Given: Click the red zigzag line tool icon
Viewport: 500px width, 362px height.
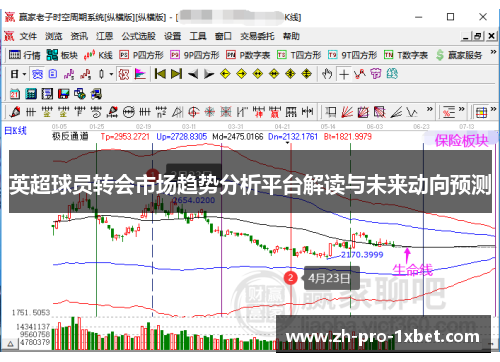Looking at the screenshot, I should pyautogui.click(x=360, y=74).
